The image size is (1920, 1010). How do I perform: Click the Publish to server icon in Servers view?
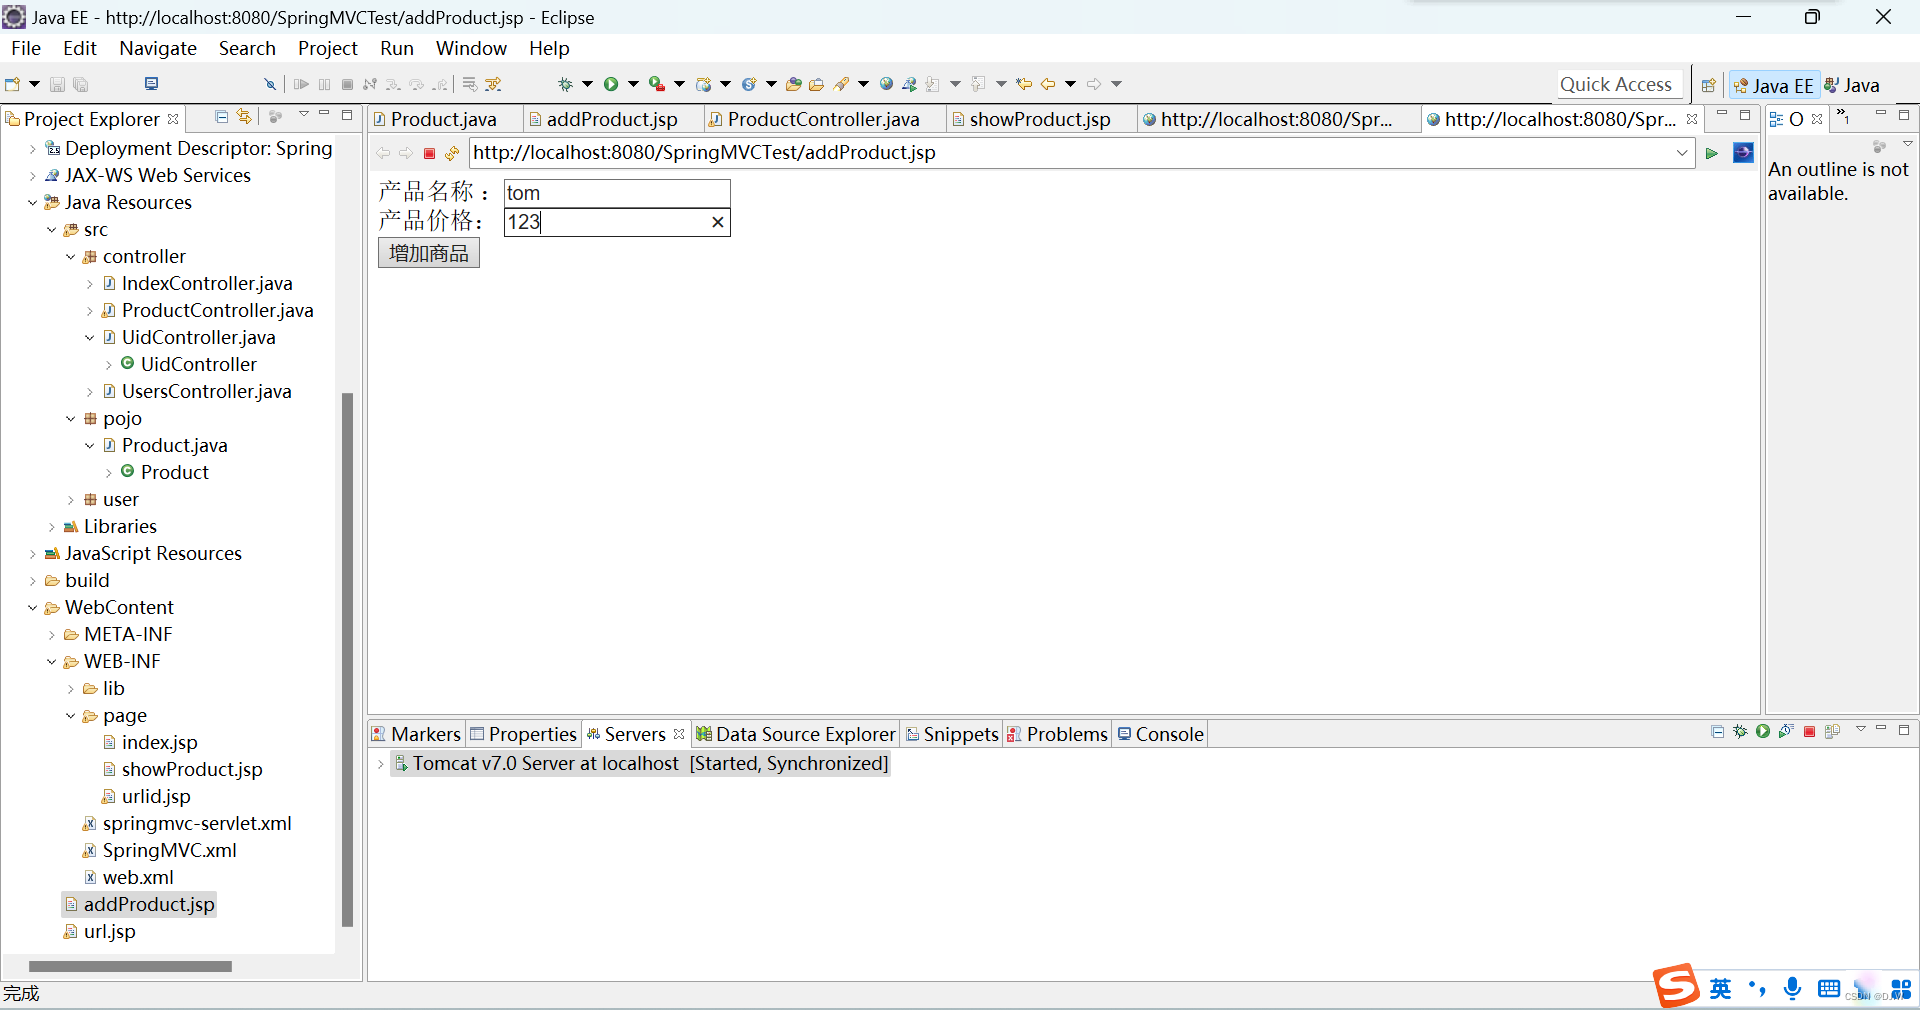(x=1832, y=732)
